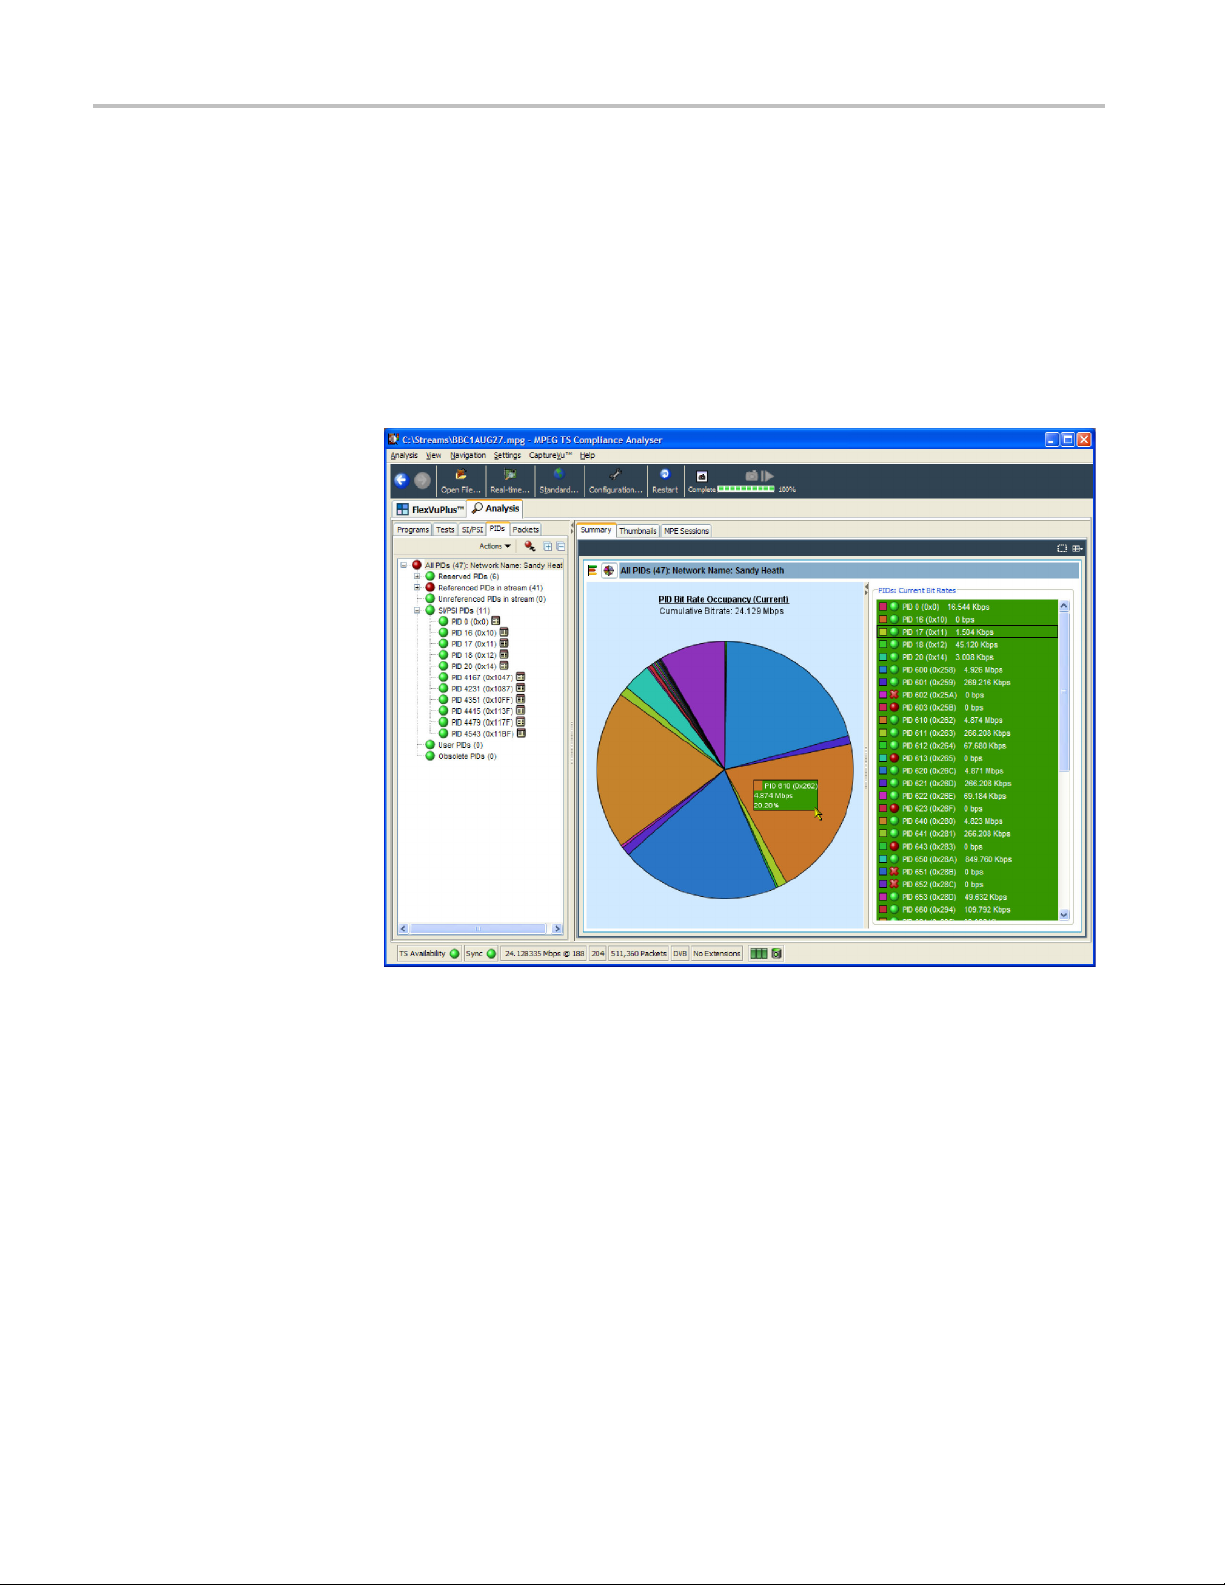
Task: Click down arrow of bit rates scrollbar
Action: pyautogui.click(x=1064, y=914)
